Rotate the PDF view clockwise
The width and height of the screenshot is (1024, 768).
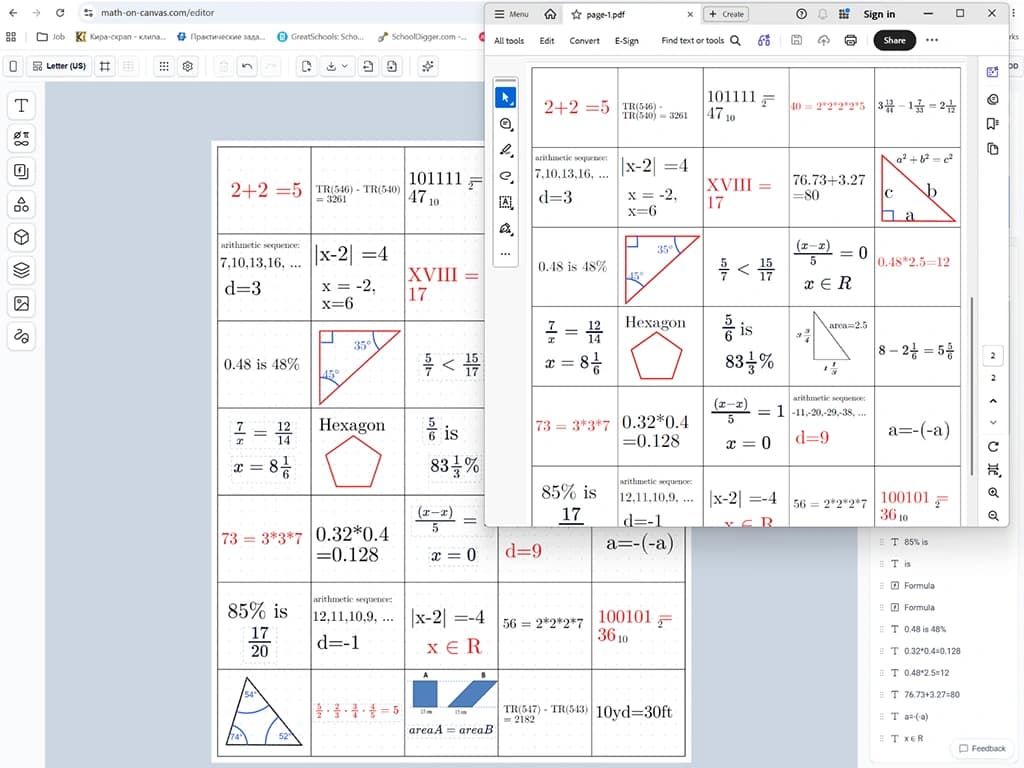(x=993, y=447)
